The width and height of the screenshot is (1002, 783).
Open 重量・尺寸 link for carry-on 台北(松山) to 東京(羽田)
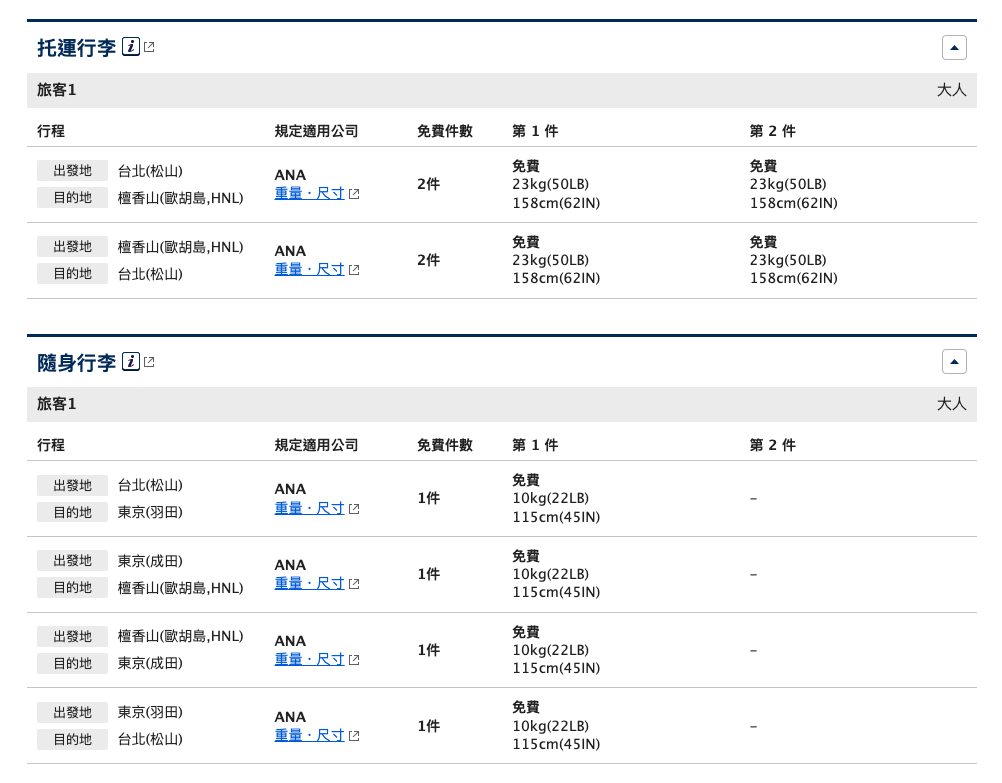coord(309,508)
